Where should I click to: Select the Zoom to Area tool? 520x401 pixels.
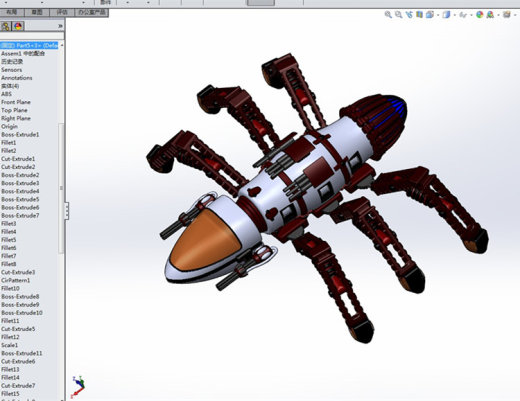pyautogui.click(x=398, y=14)
